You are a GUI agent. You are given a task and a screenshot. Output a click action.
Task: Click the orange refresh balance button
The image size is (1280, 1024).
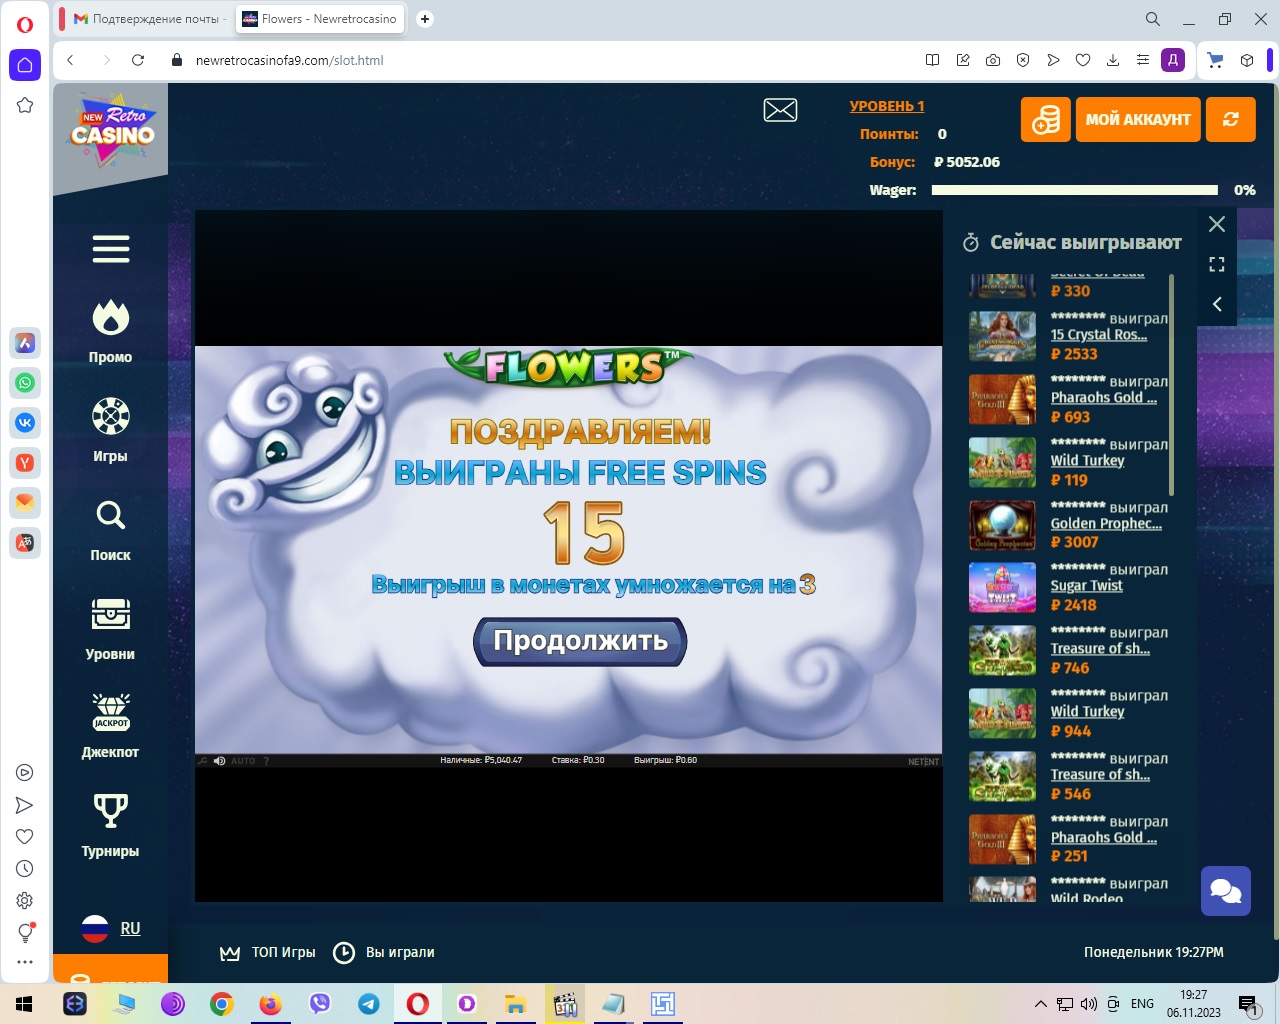click(x=1231, y=120)
